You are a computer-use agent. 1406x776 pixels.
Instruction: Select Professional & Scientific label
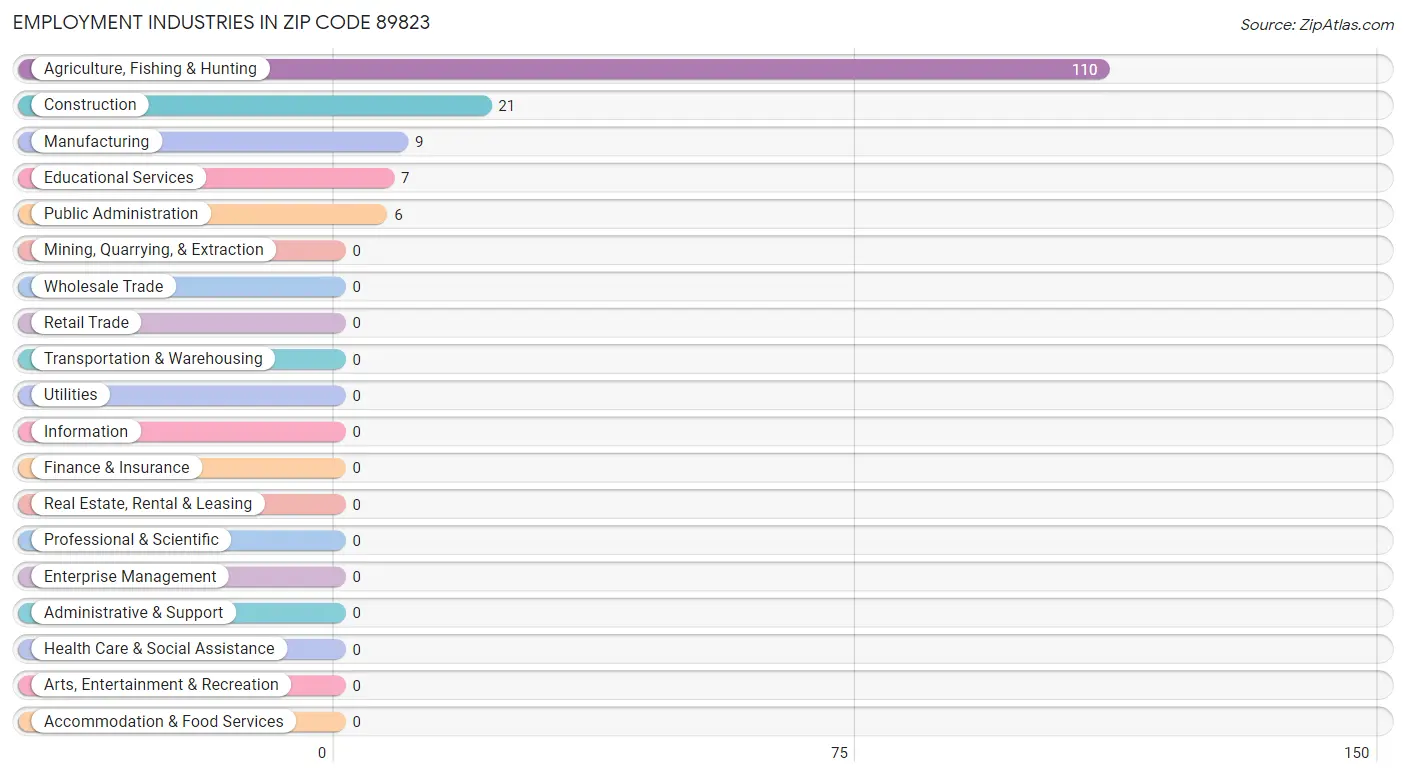(131, 540)
